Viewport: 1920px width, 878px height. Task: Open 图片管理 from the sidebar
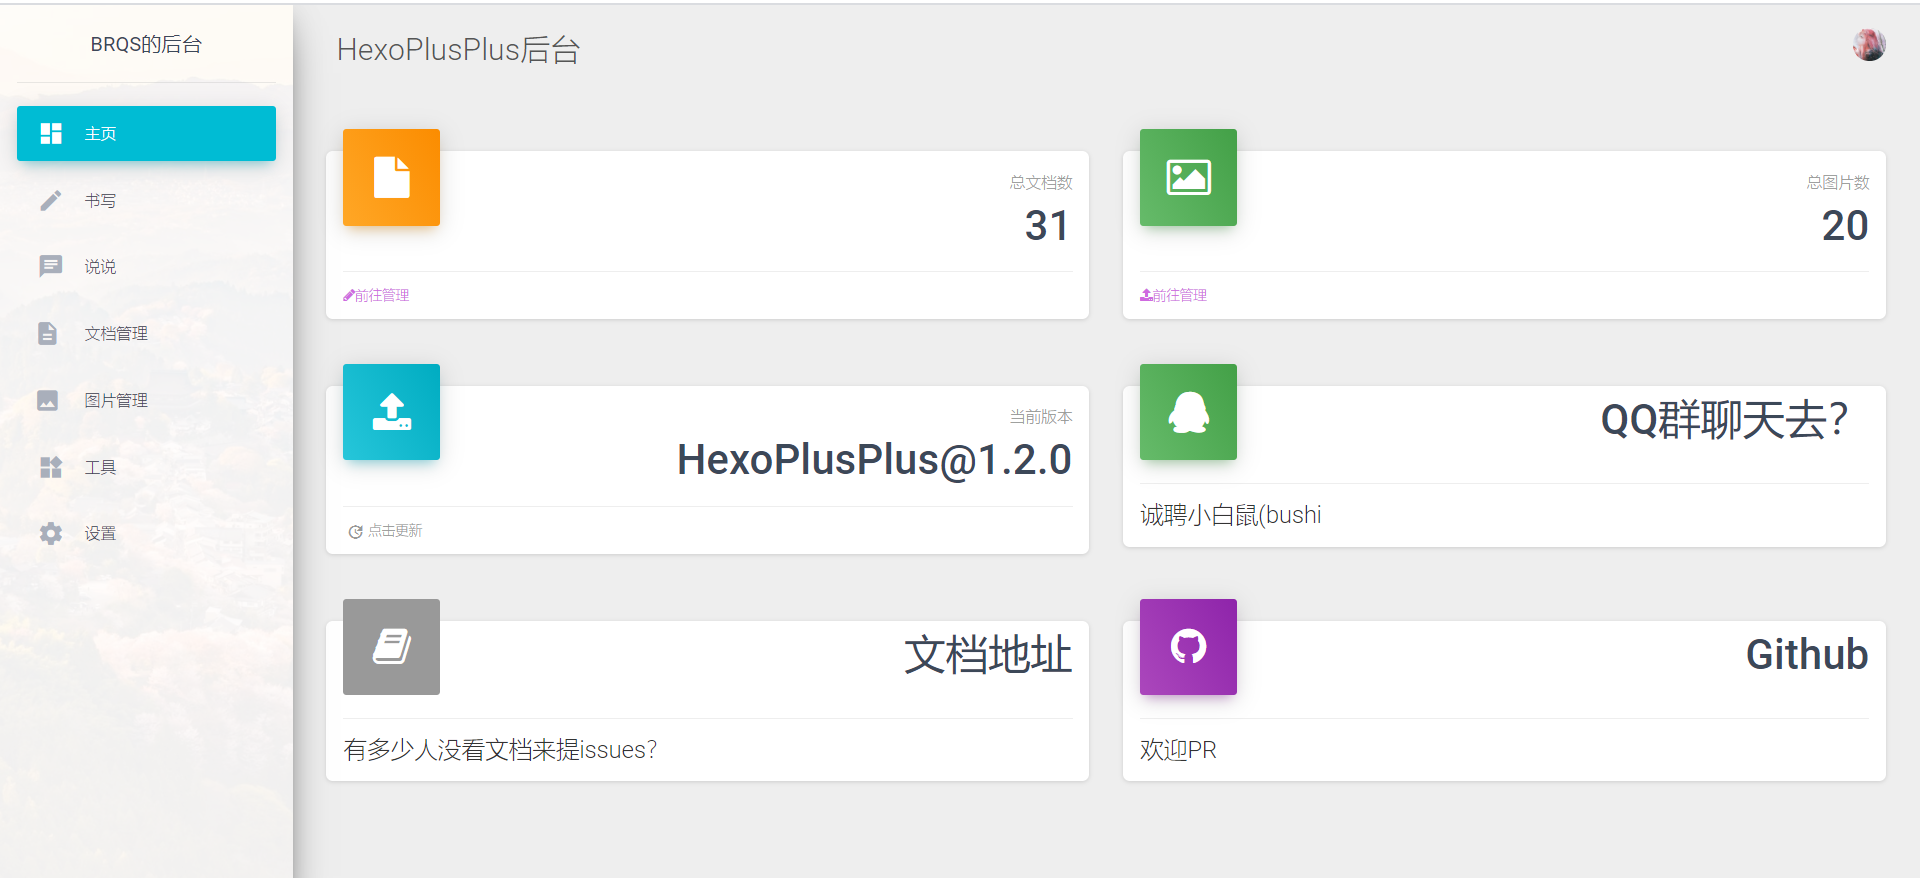[146, 400]
